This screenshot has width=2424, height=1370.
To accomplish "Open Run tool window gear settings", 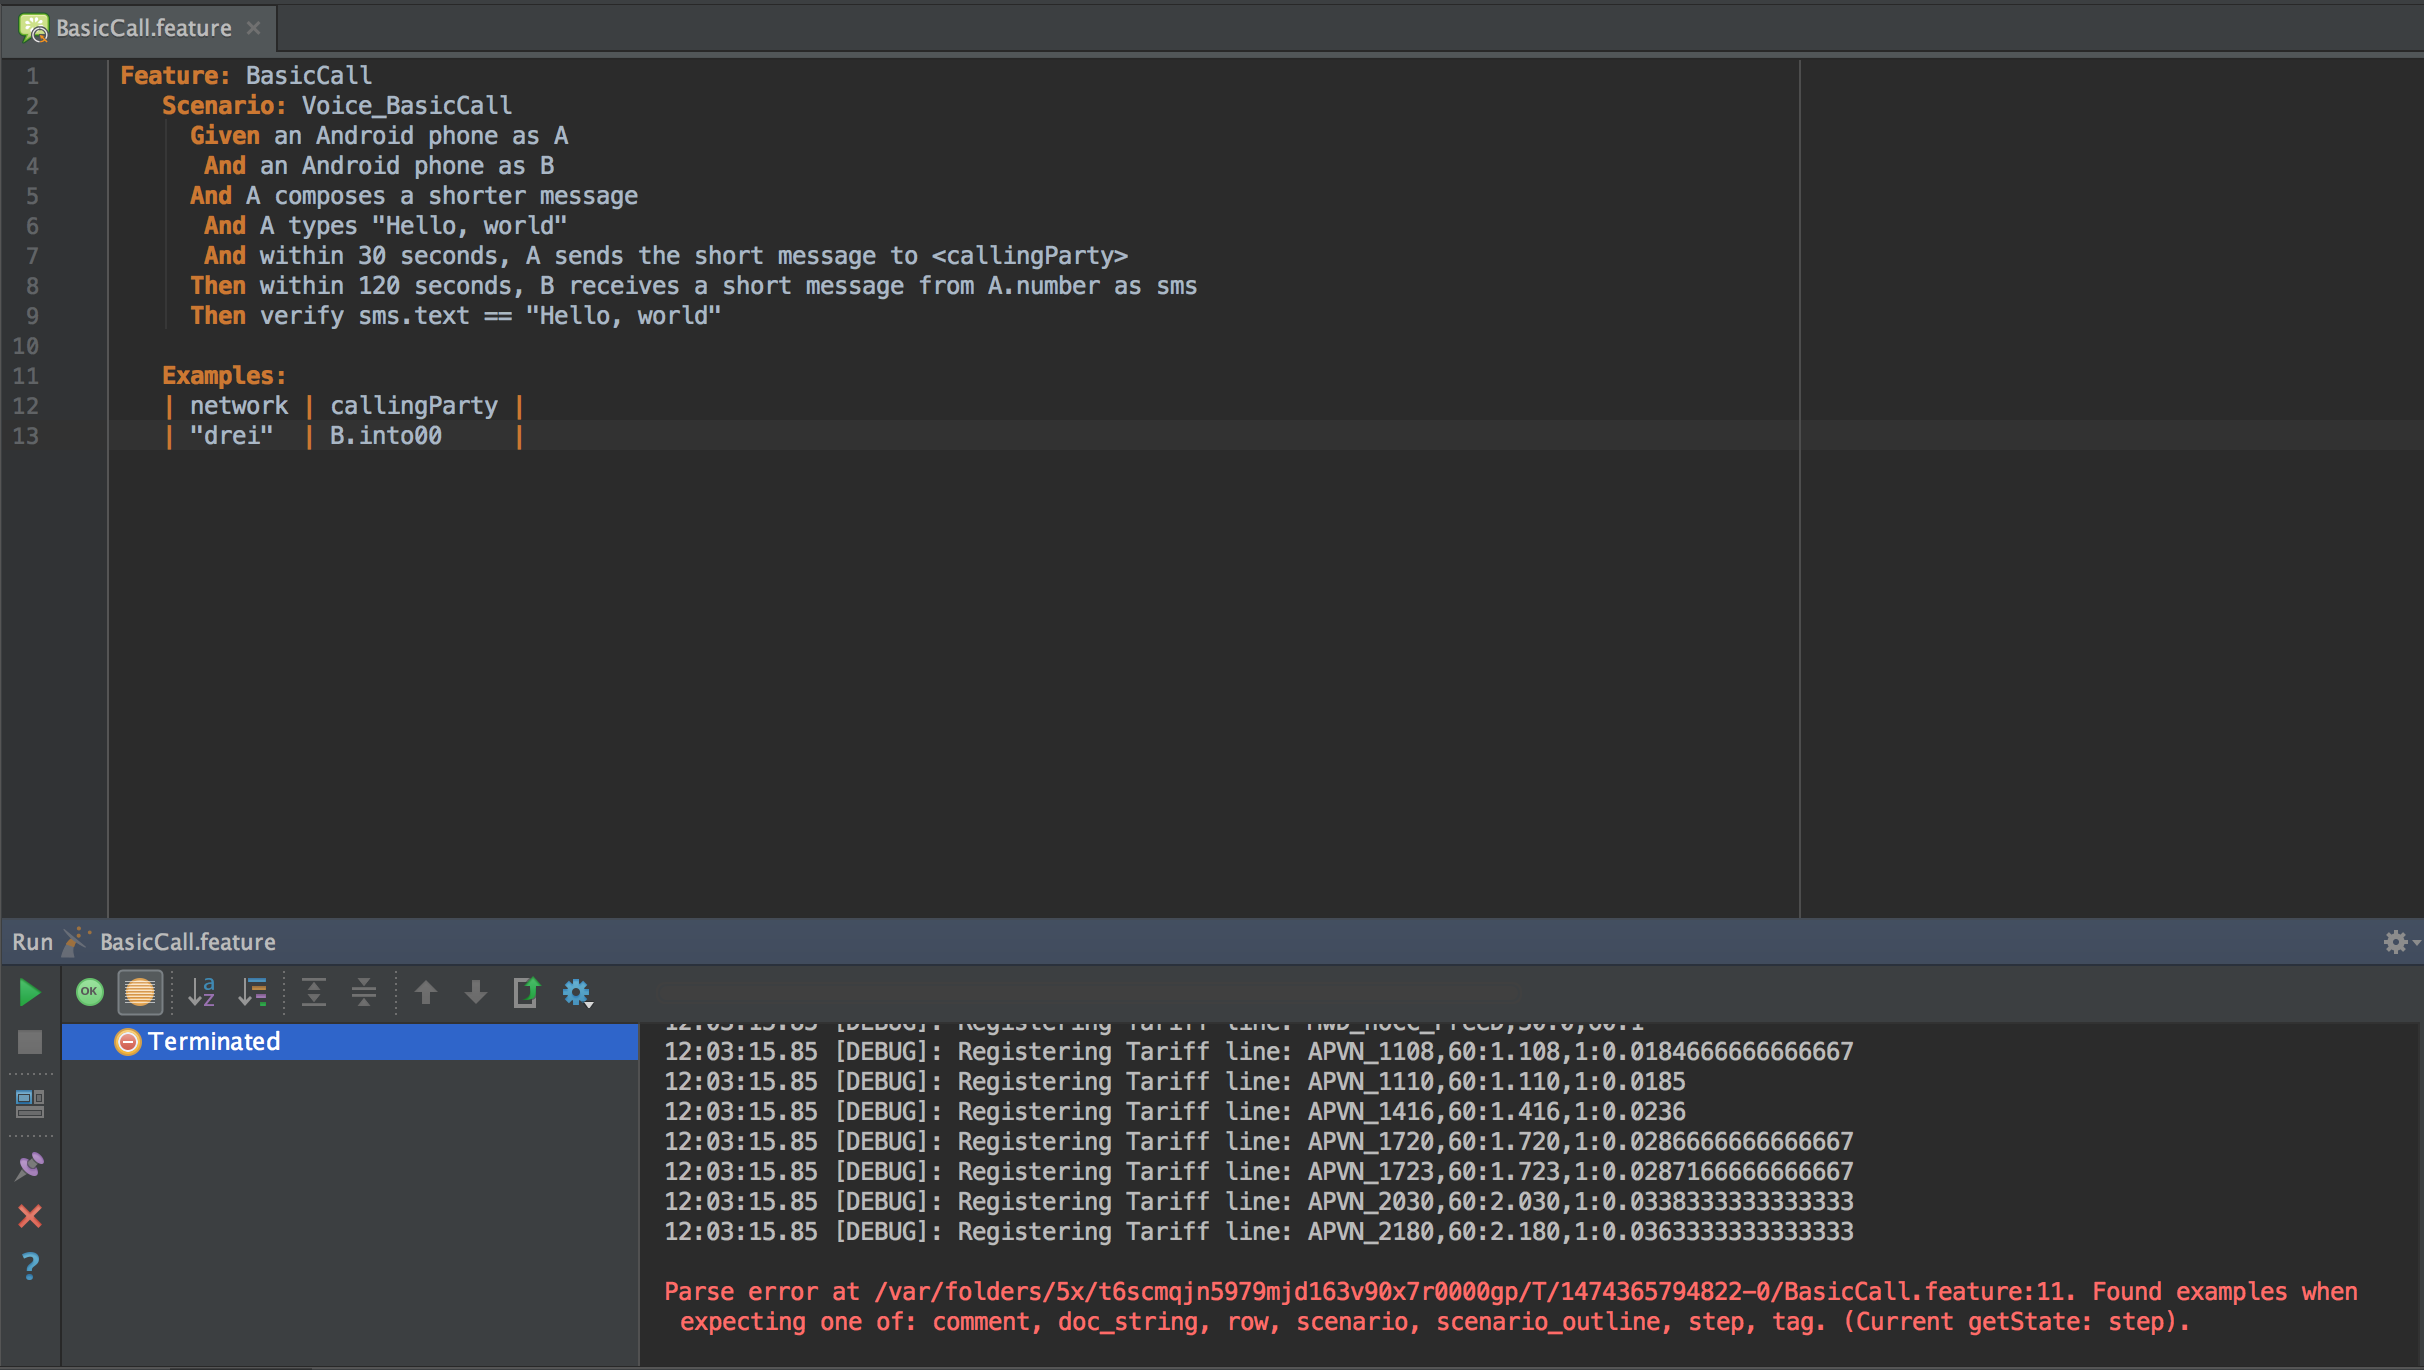I will tap(2397, 942).
